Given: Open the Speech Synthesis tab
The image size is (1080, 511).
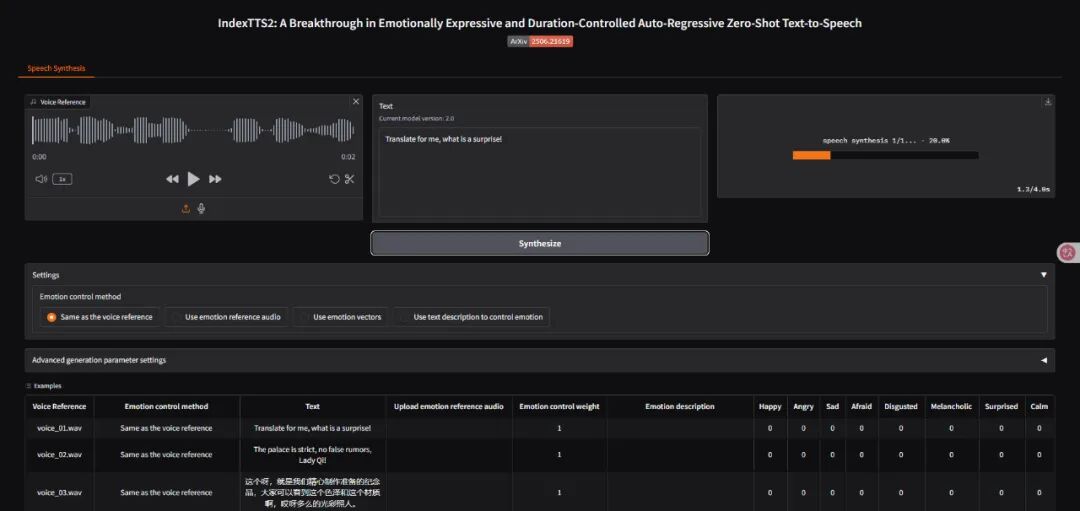Looking at the screenshot, I should point(56,68).
